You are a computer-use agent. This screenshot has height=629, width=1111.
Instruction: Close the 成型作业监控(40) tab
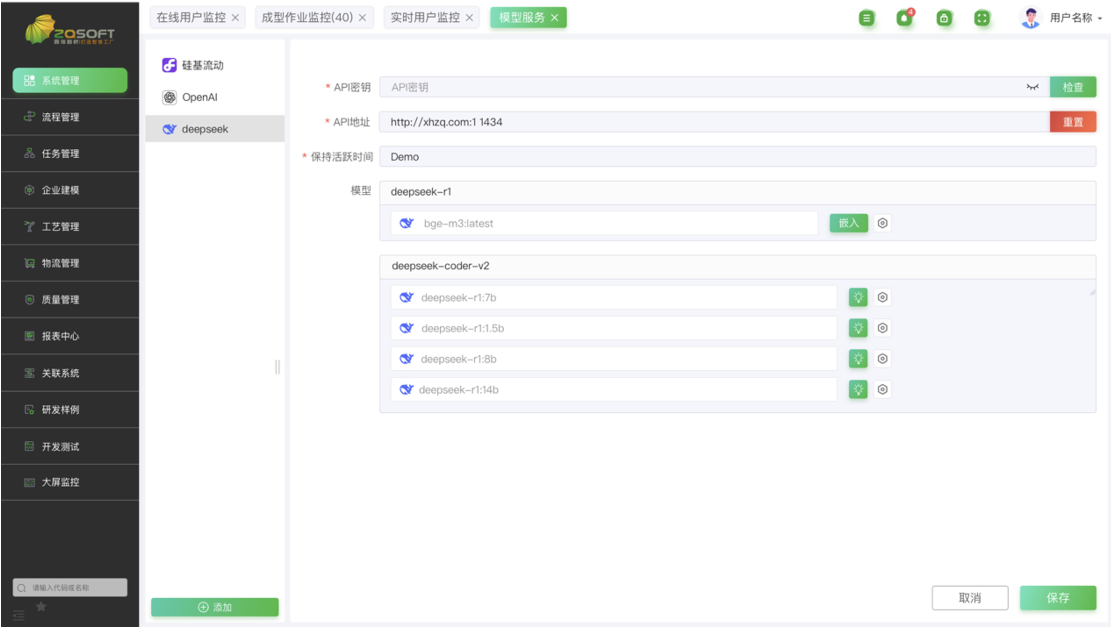tap(362, 18)
